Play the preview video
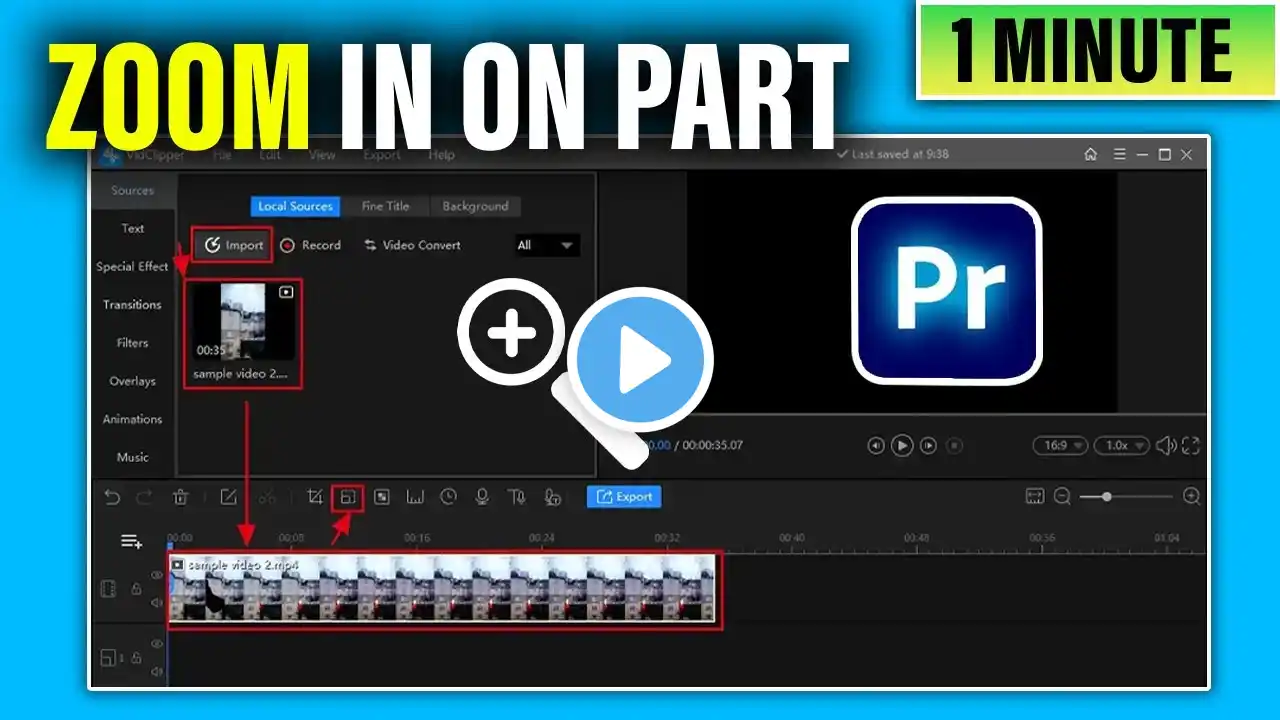Viewport: 1280px width, 720px height. pos(902,446)
